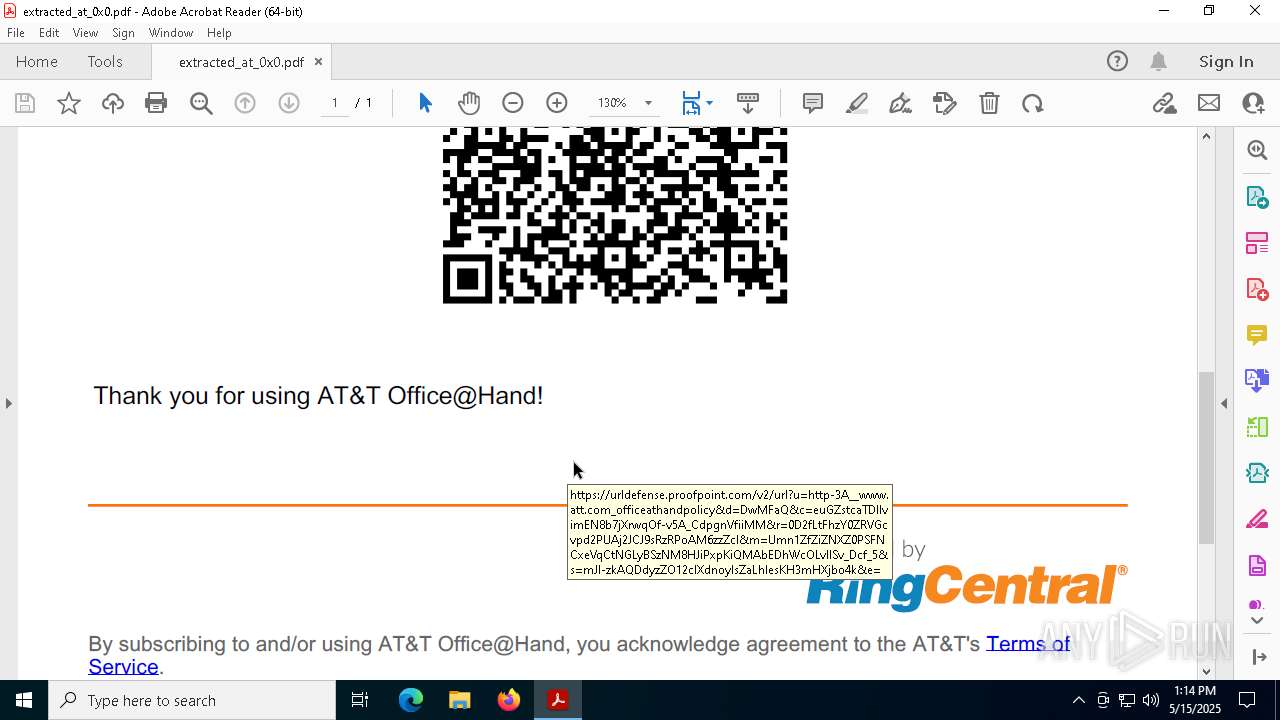The image size is (1280, 720).
Task: Click the Fill and sign stamp icon
Action: [x=945, y=103]
